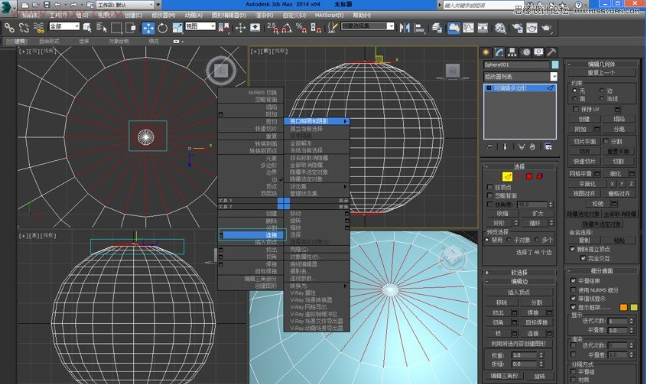Open the Utilities hammer tab
646x384 pixels.
tap(552, 52)
